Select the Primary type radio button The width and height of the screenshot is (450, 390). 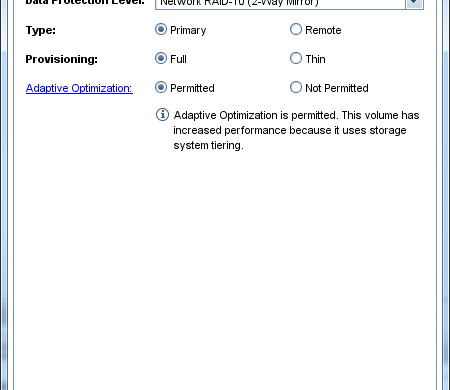pos(161,29)
